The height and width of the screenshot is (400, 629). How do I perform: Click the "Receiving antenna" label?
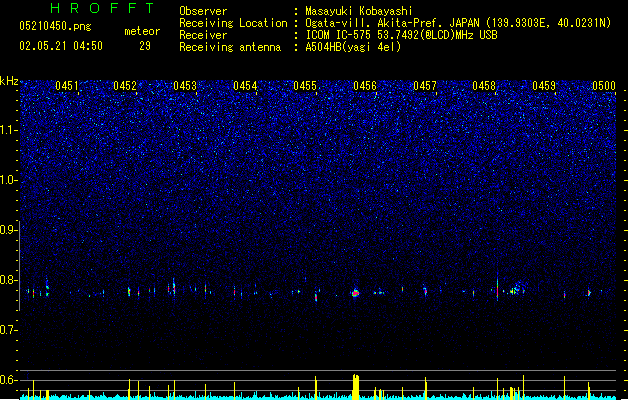(230, 47)
